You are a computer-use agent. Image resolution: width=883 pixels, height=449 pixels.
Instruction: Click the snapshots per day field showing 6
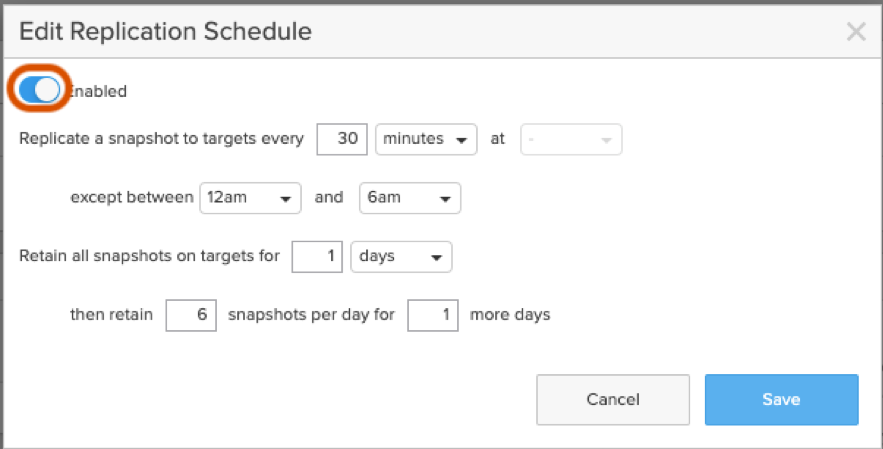coord(191,315)
